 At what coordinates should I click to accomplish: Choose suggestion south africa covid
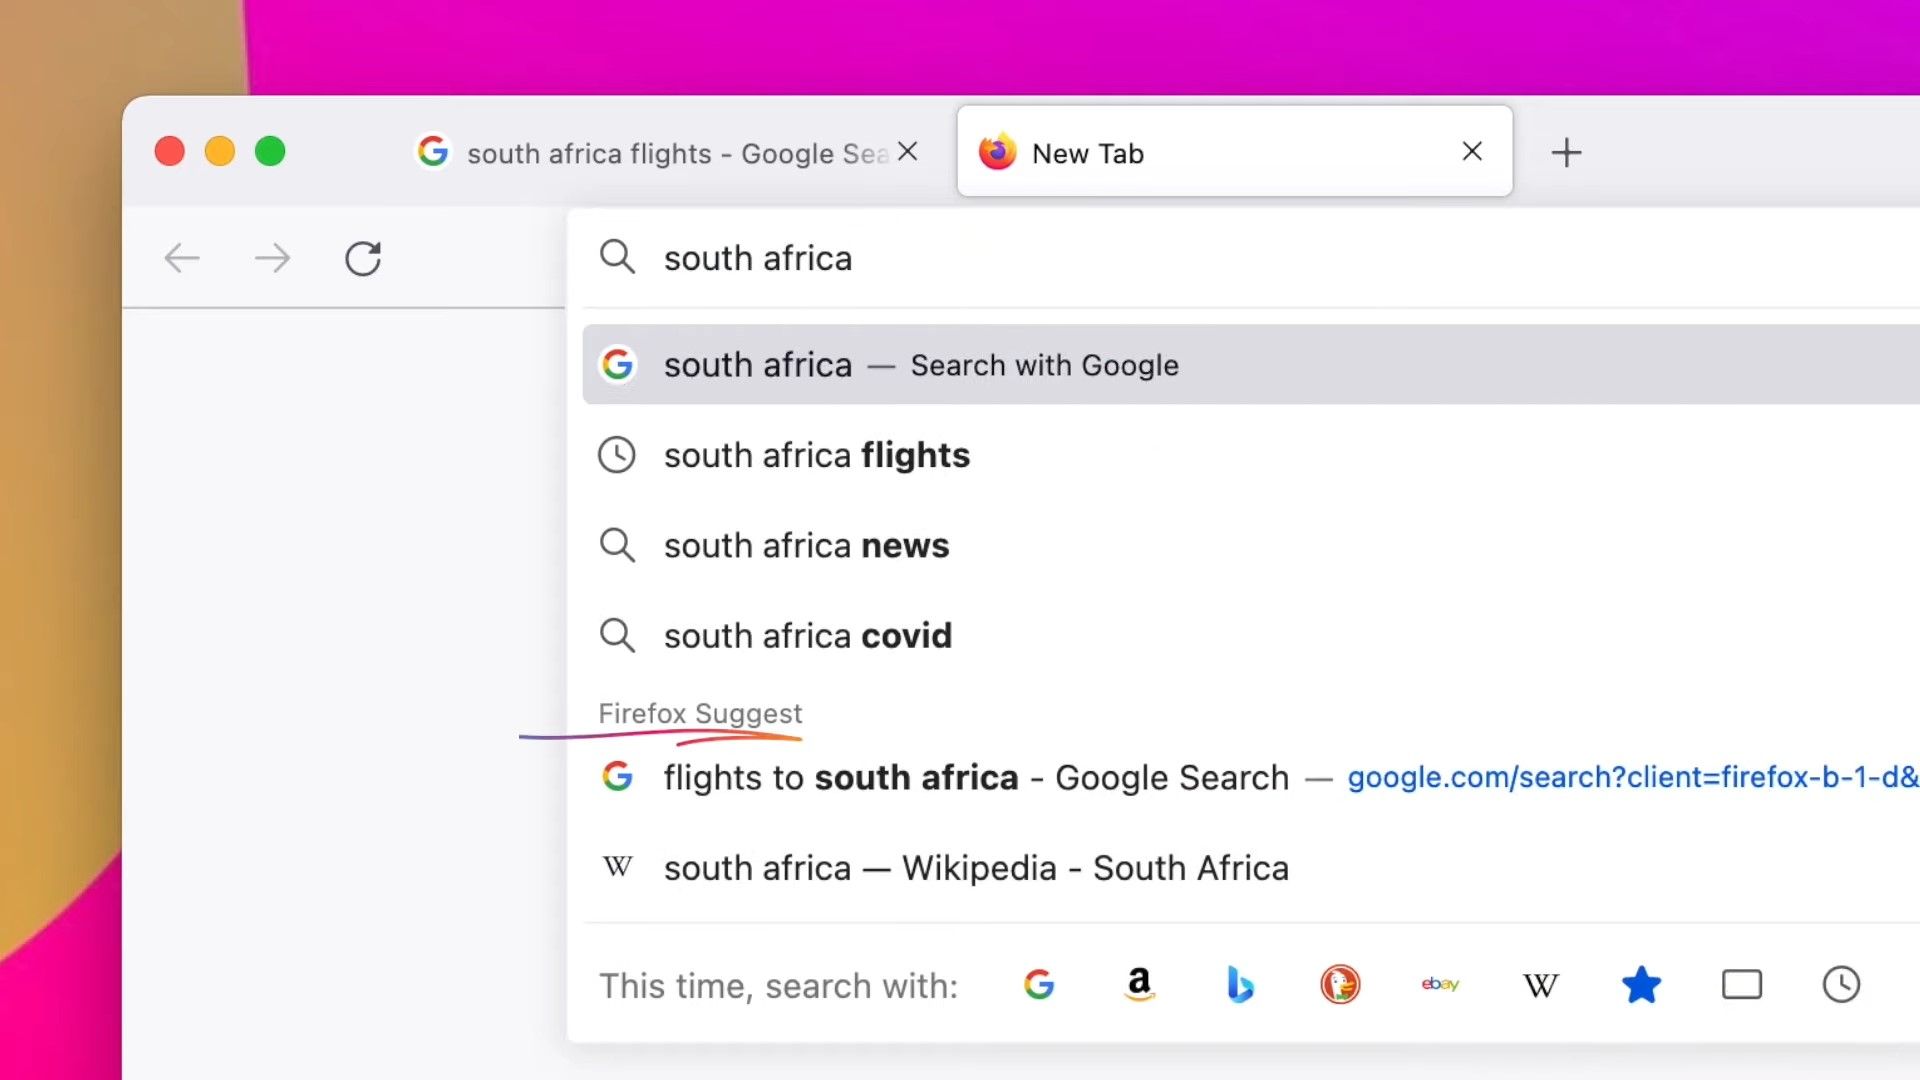[1251, 635]
